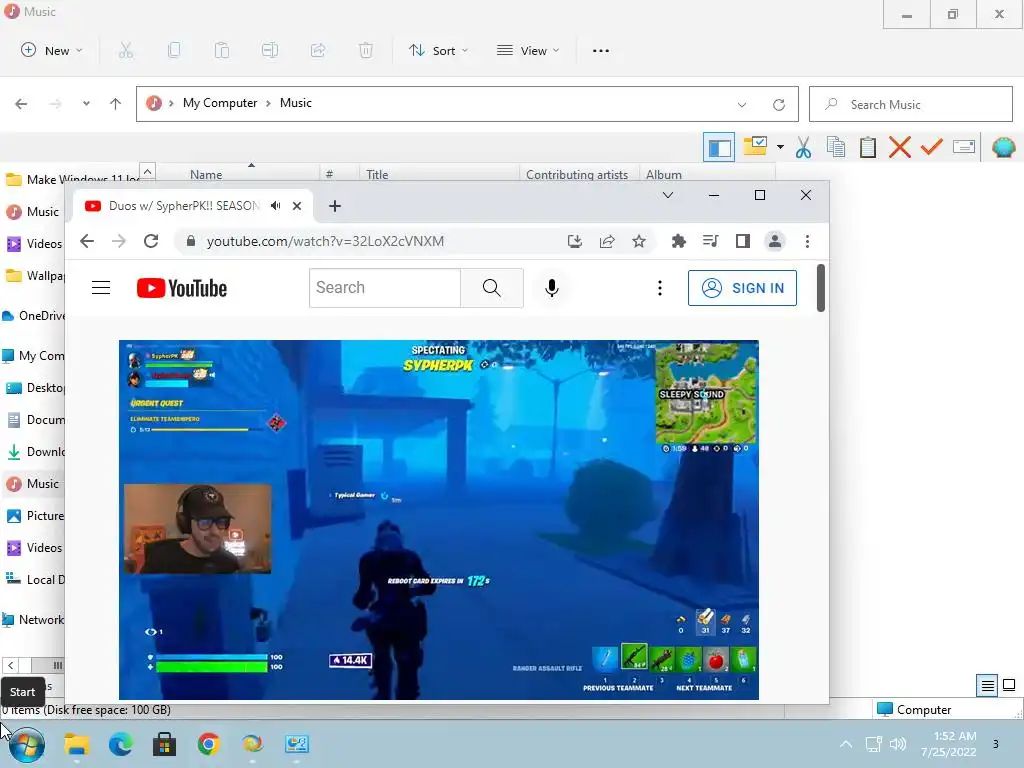1024x768 pixels.
Task: Open Chrome three-dot menu
Action: [807, 242]
